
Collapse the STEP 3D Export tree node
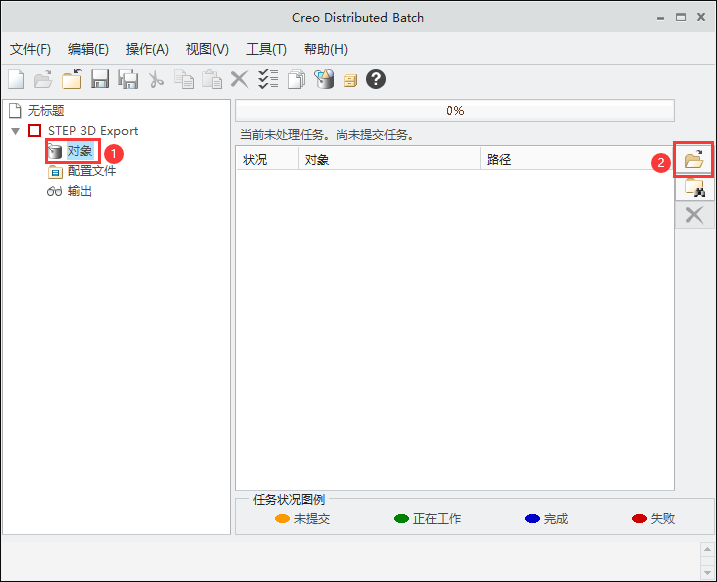pyautogui.click(x=16, y=131)
